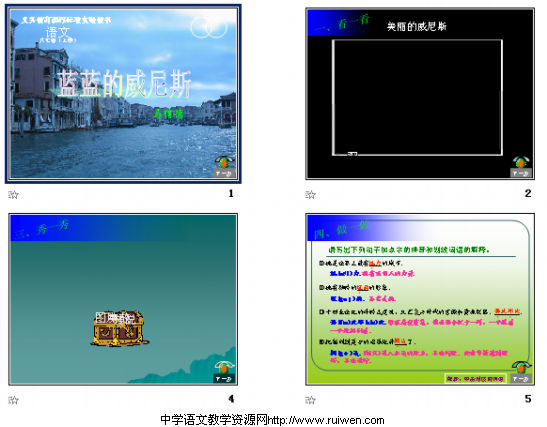This screenshot has height=427, width=547.
Task: Click the gray next-step button on slide 5
Action: coord(521,379)
